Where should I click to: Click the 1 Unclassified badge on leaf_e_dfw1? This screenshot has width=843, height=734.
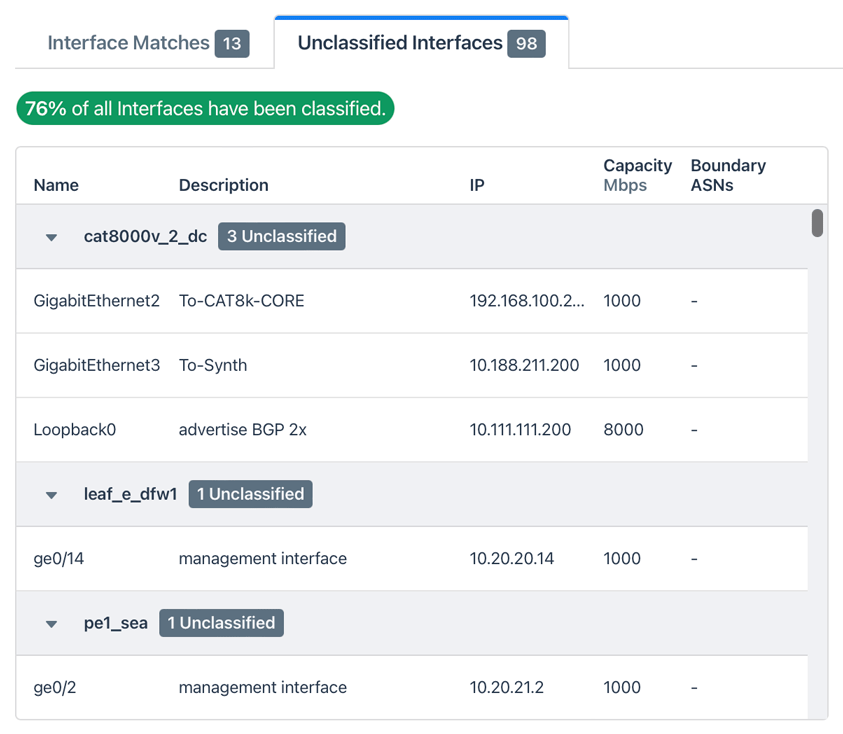coord(250,493)
